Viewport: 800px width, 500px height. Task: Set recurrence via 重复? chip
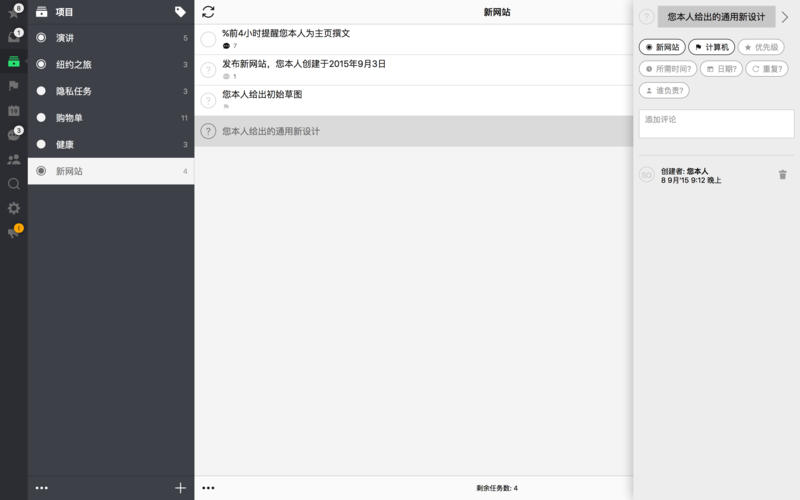pos(767,69)
